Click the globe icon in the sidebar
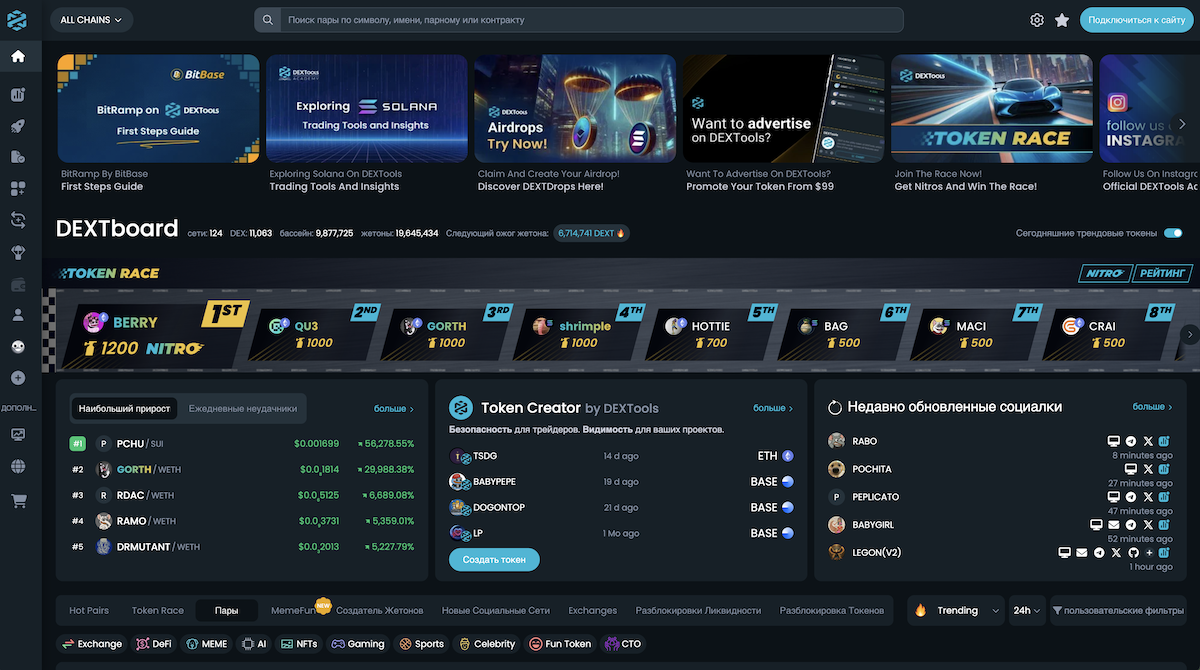The image size is (1200, 670). pos(18,467)
